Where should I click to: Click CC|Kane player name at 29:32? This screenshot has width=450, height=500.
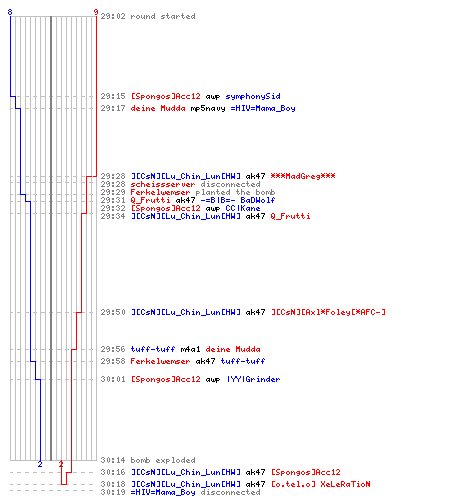pos(243,208)
